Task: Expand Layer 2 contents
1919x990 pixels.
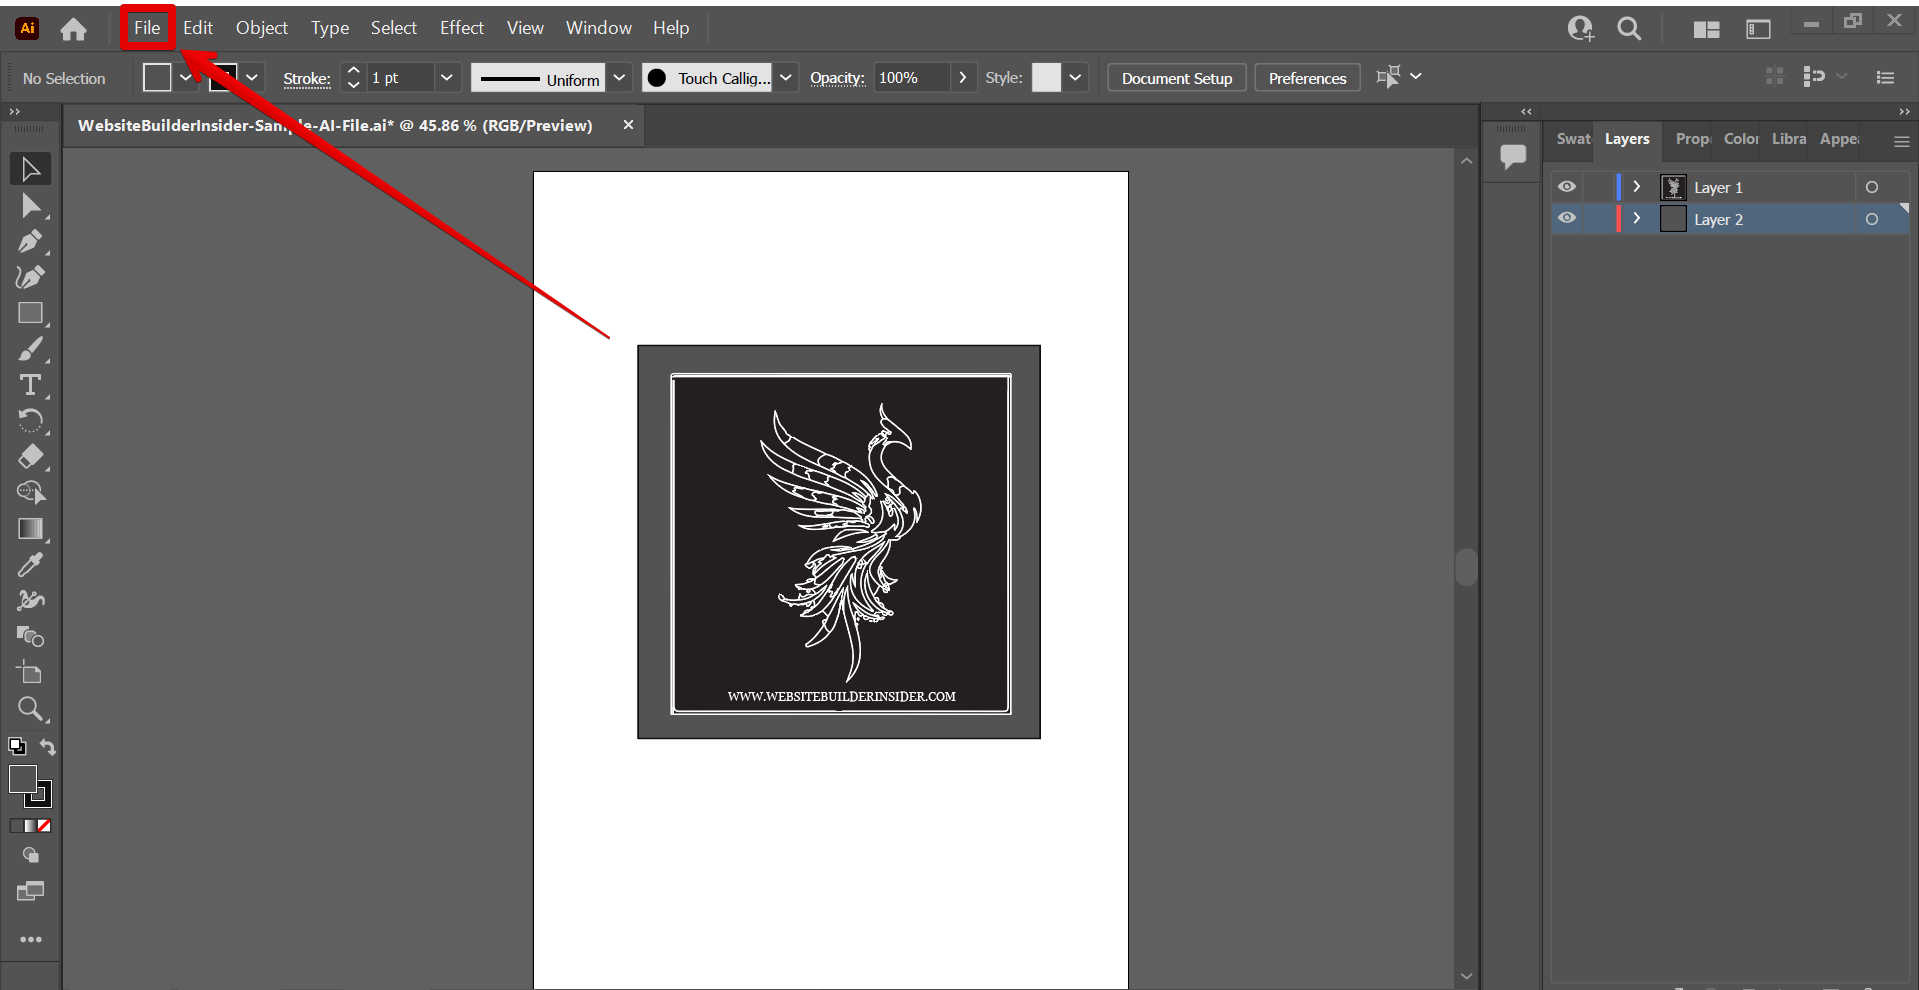Action: (x=1636, y=219)
